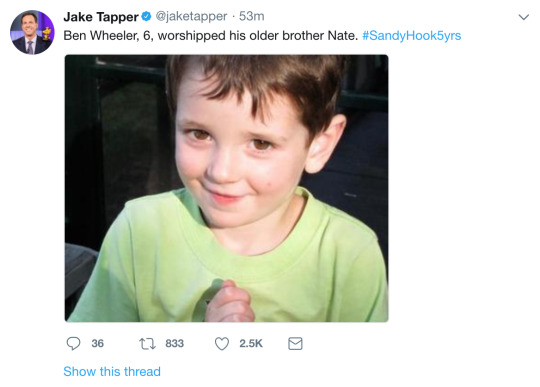Click Show this thread
The width and height of the screenshot is (540, 387).
click(x=112, y=372)
